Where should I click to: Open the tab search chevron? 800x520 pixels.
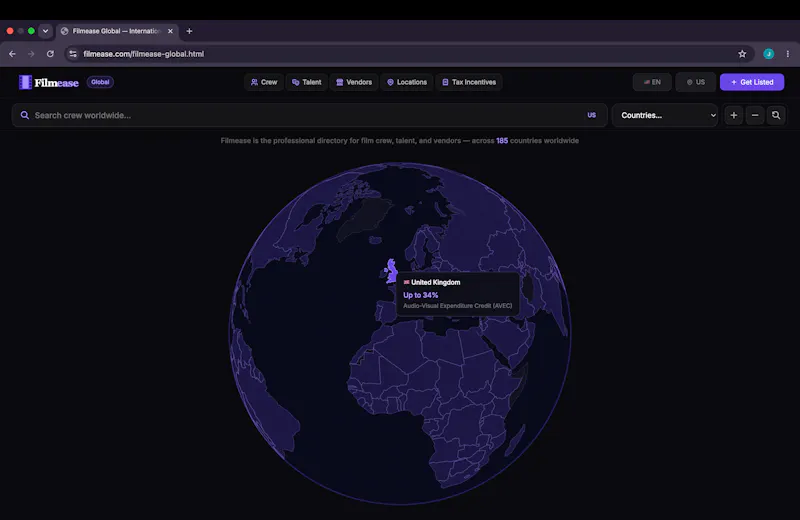(x=45, y=31)
